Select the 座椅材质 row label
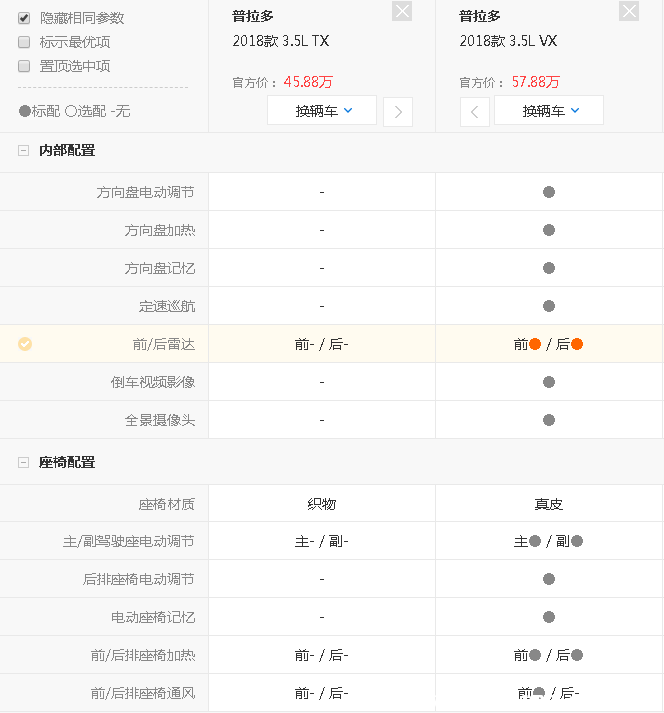 [167, 504]
